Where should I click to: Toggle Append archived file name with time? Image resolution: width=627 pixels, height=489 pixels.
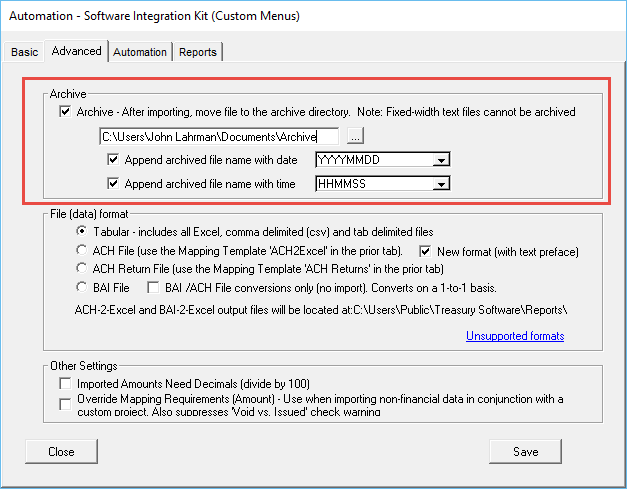(x=113, y=183)
